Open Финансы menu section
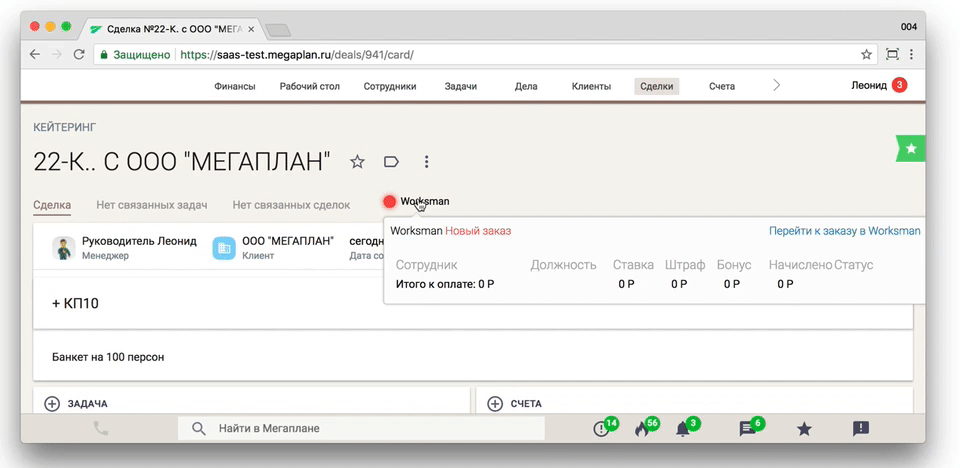This screenshot has width=960, height=468. 234,86
